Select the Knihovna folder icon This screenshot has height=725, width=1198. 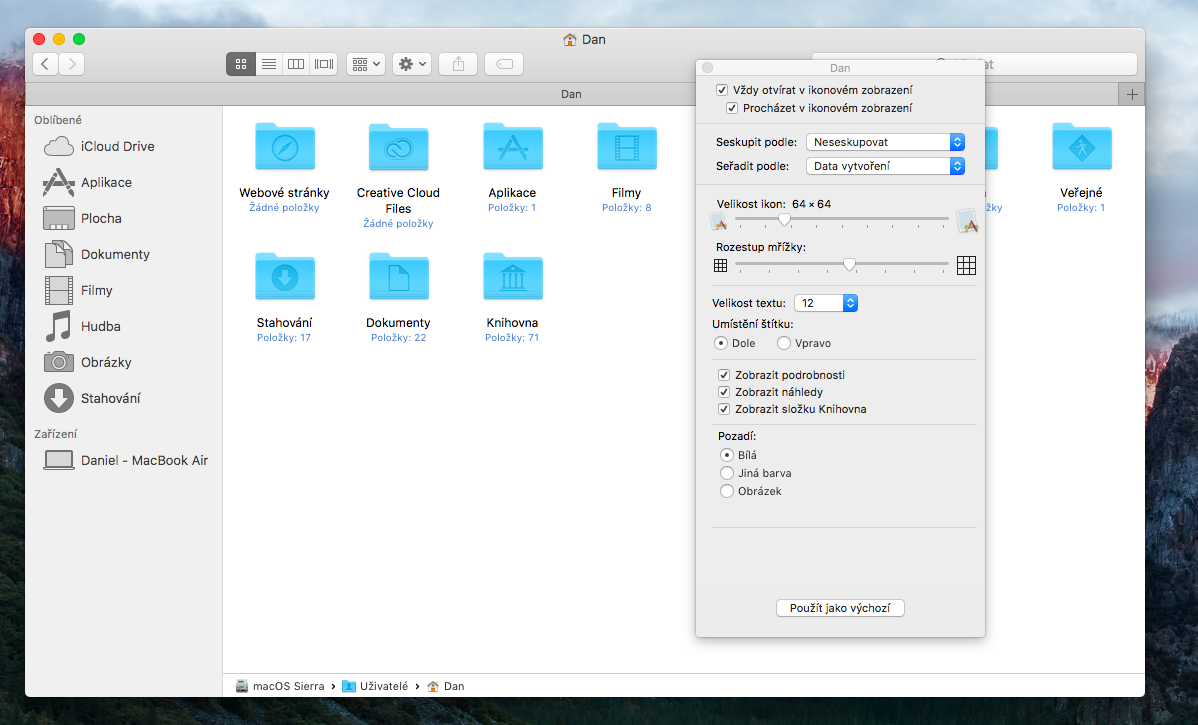pyautogui.click(x=512, y=278)
